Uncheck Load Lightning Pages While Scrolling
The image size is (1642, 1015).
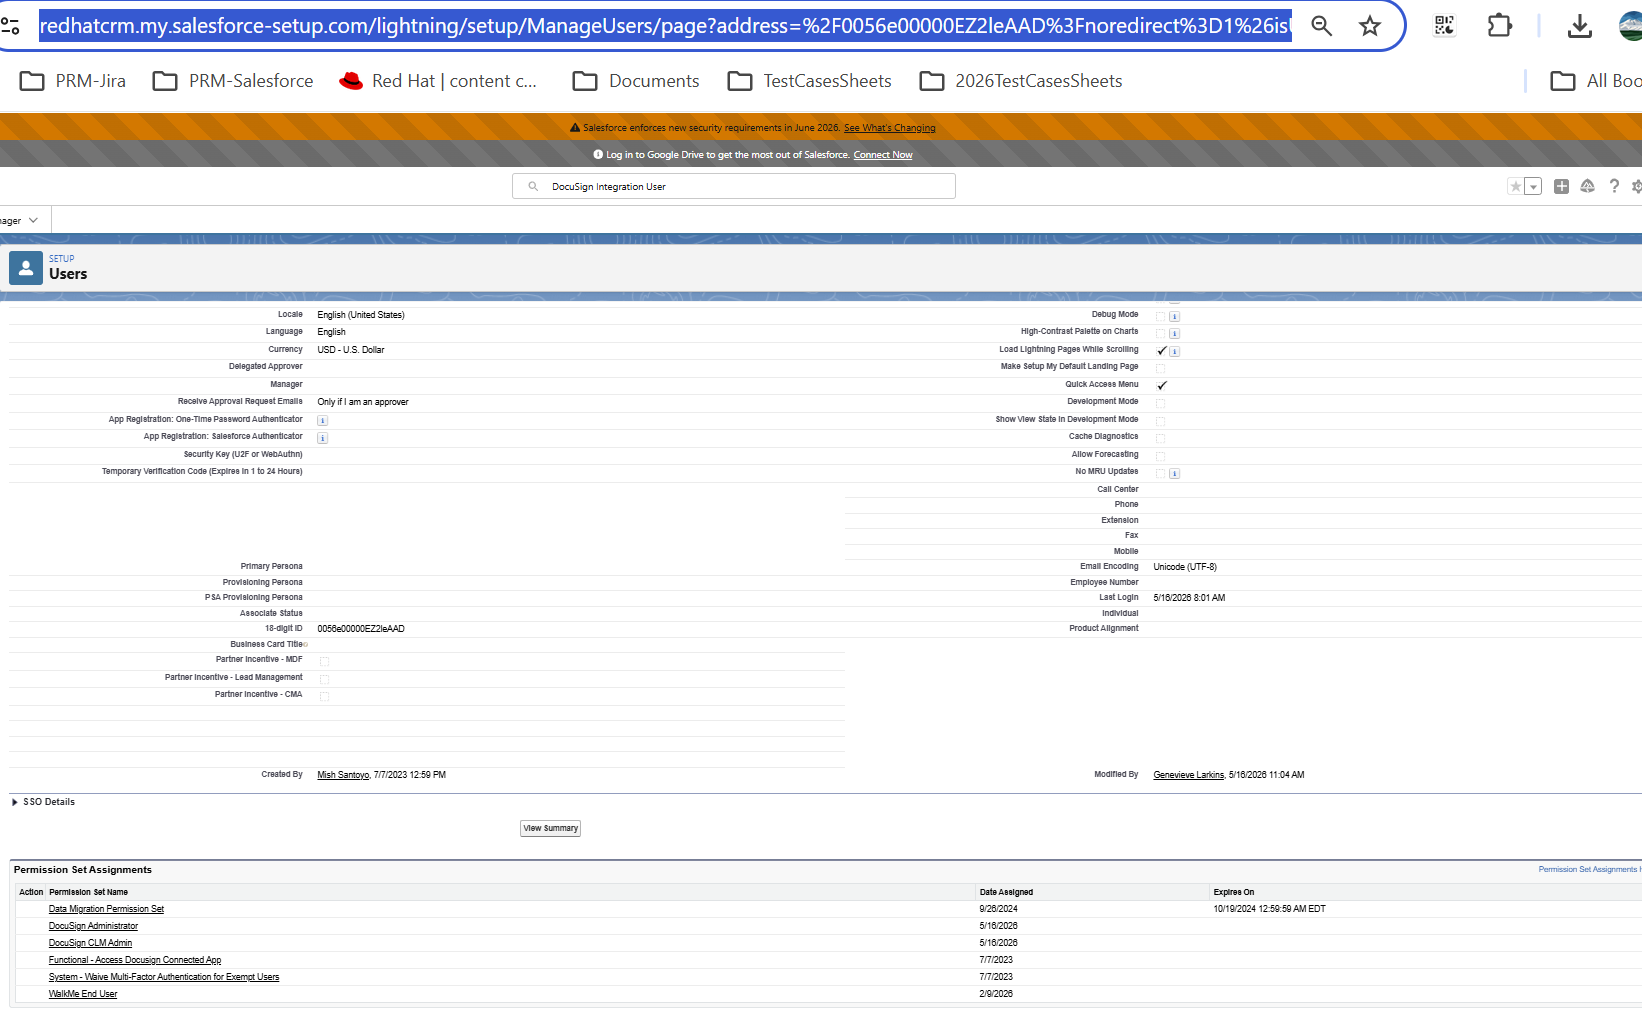tap(1161, 351)
